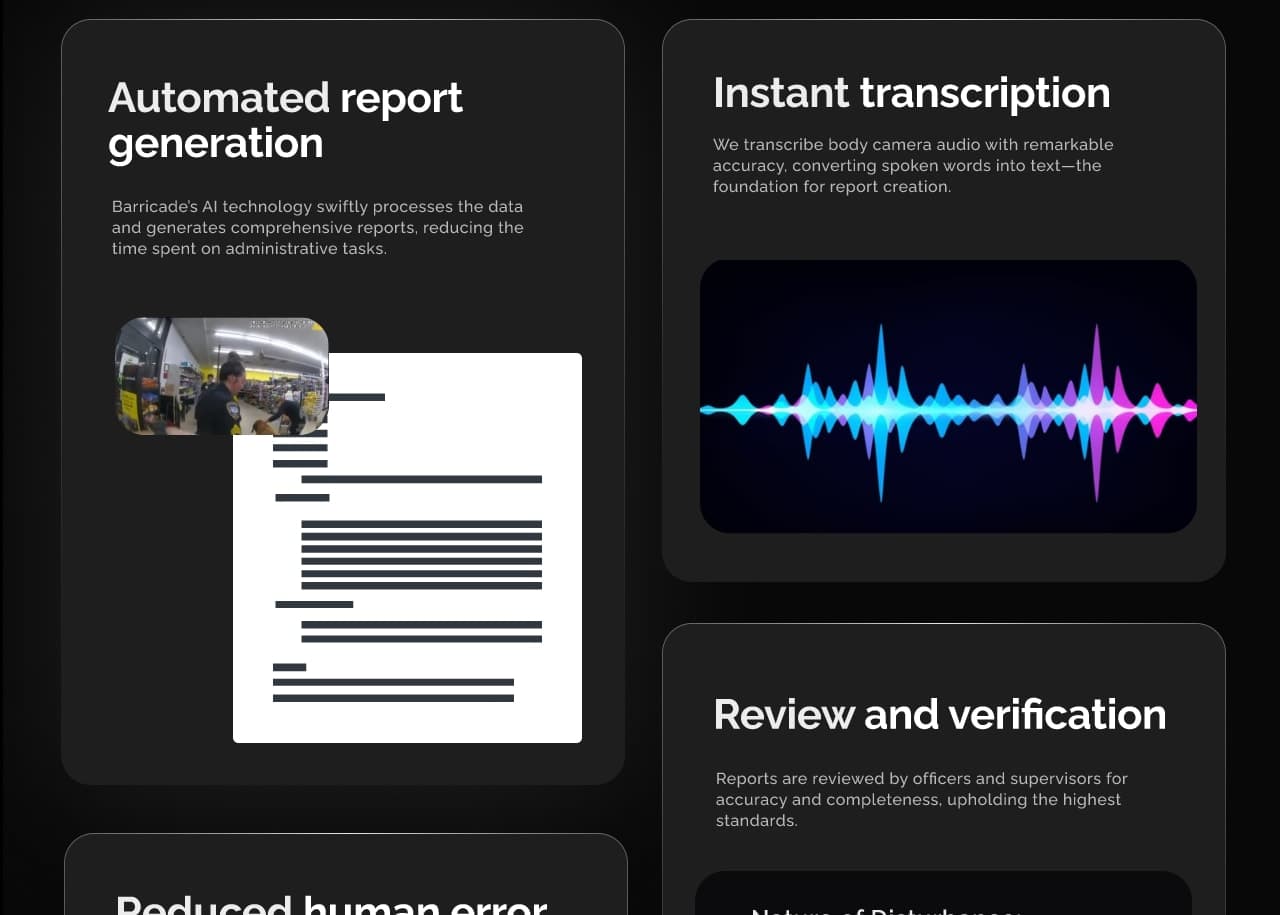Open the 'Reduced human error' heading
The image size is (1280, 915).
331,903
